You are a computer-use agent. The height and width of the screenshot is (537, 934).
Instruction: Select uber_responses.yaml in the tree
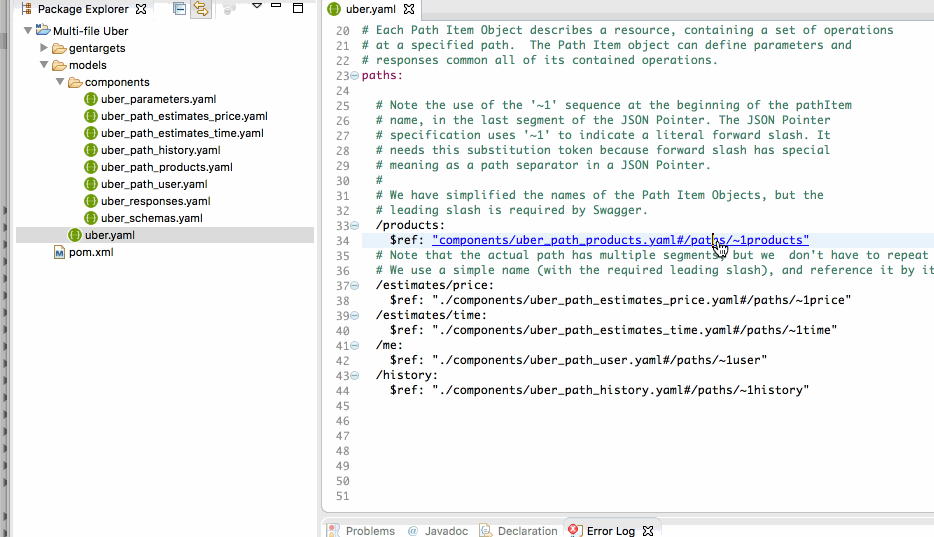point(155,201)
